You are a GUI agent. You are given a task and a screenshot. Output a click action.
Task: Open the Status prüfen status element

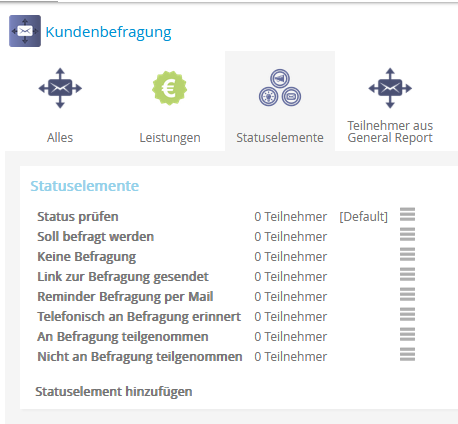pos(78,217)
